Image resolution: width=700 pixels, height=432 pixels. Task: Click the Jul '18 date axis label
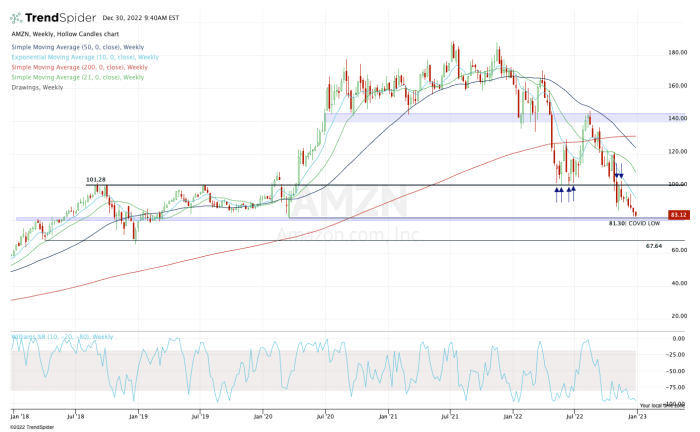tap(75, 417)
